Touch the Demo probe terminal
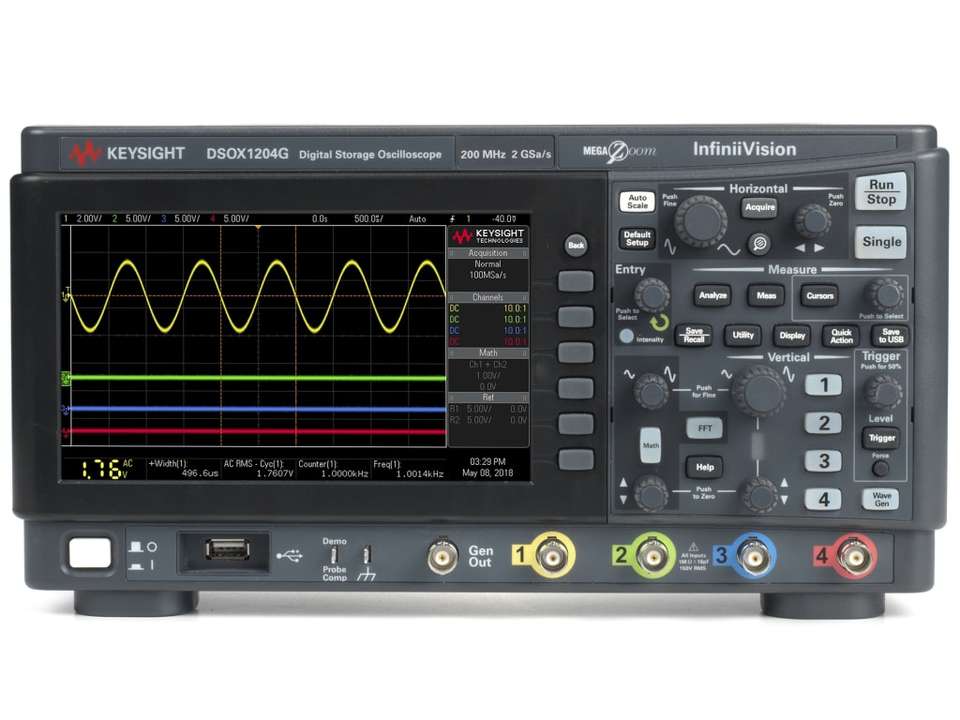Image resolution: width=960 pixels, height=720 pixels. tap(334, 555)
